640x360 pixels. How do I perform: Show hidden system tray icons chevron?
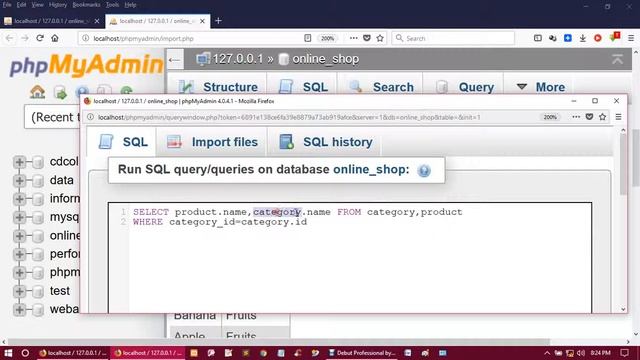[547, 353]
